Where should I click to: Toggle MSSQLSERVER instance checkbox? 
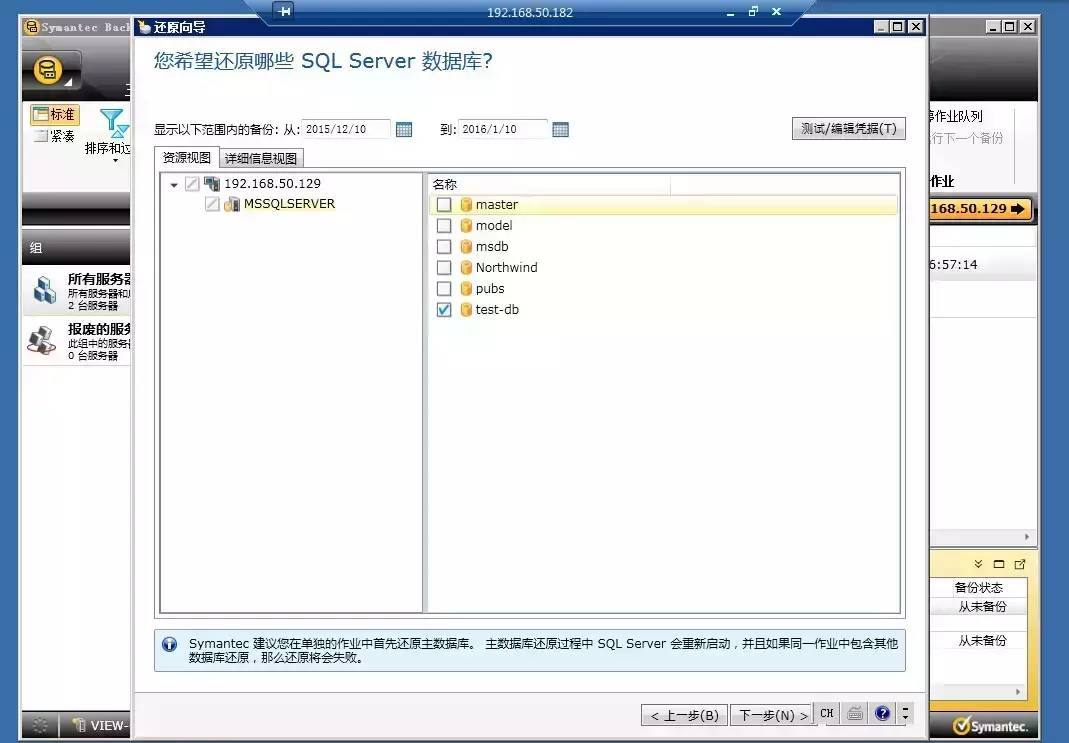click(x=212, y=204)
